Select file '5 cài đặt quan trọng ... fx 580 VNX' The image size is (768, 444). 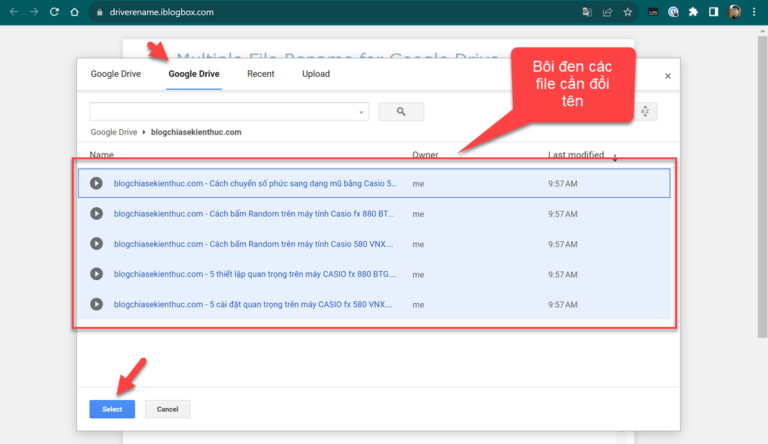coord(374,304)
